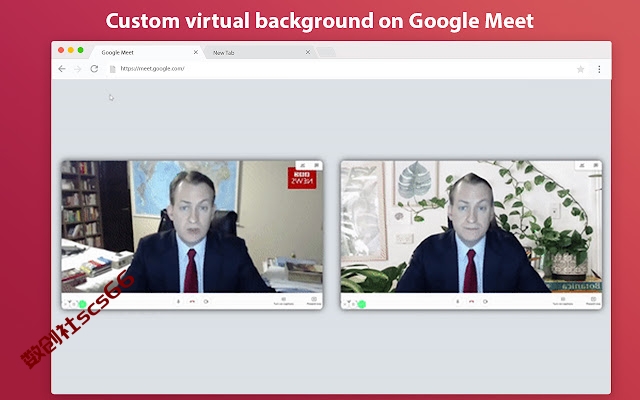Click the yellow minimize window button
The width and height of the screenshot is (640, 400).
pos(71,50)
